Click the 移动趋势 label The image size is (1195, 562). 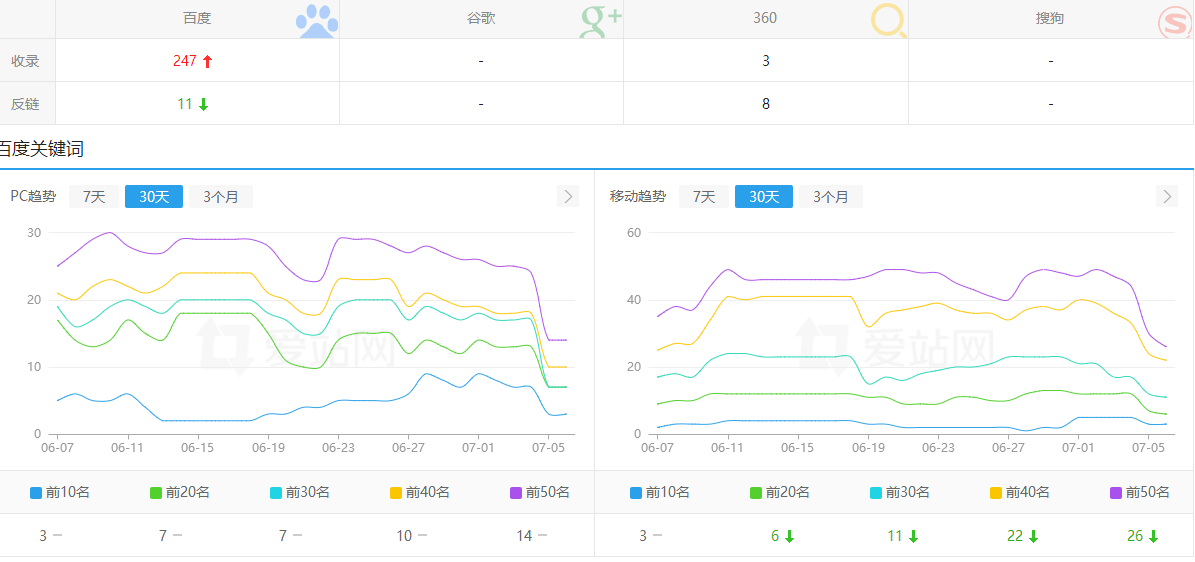(x=638, y=197)
